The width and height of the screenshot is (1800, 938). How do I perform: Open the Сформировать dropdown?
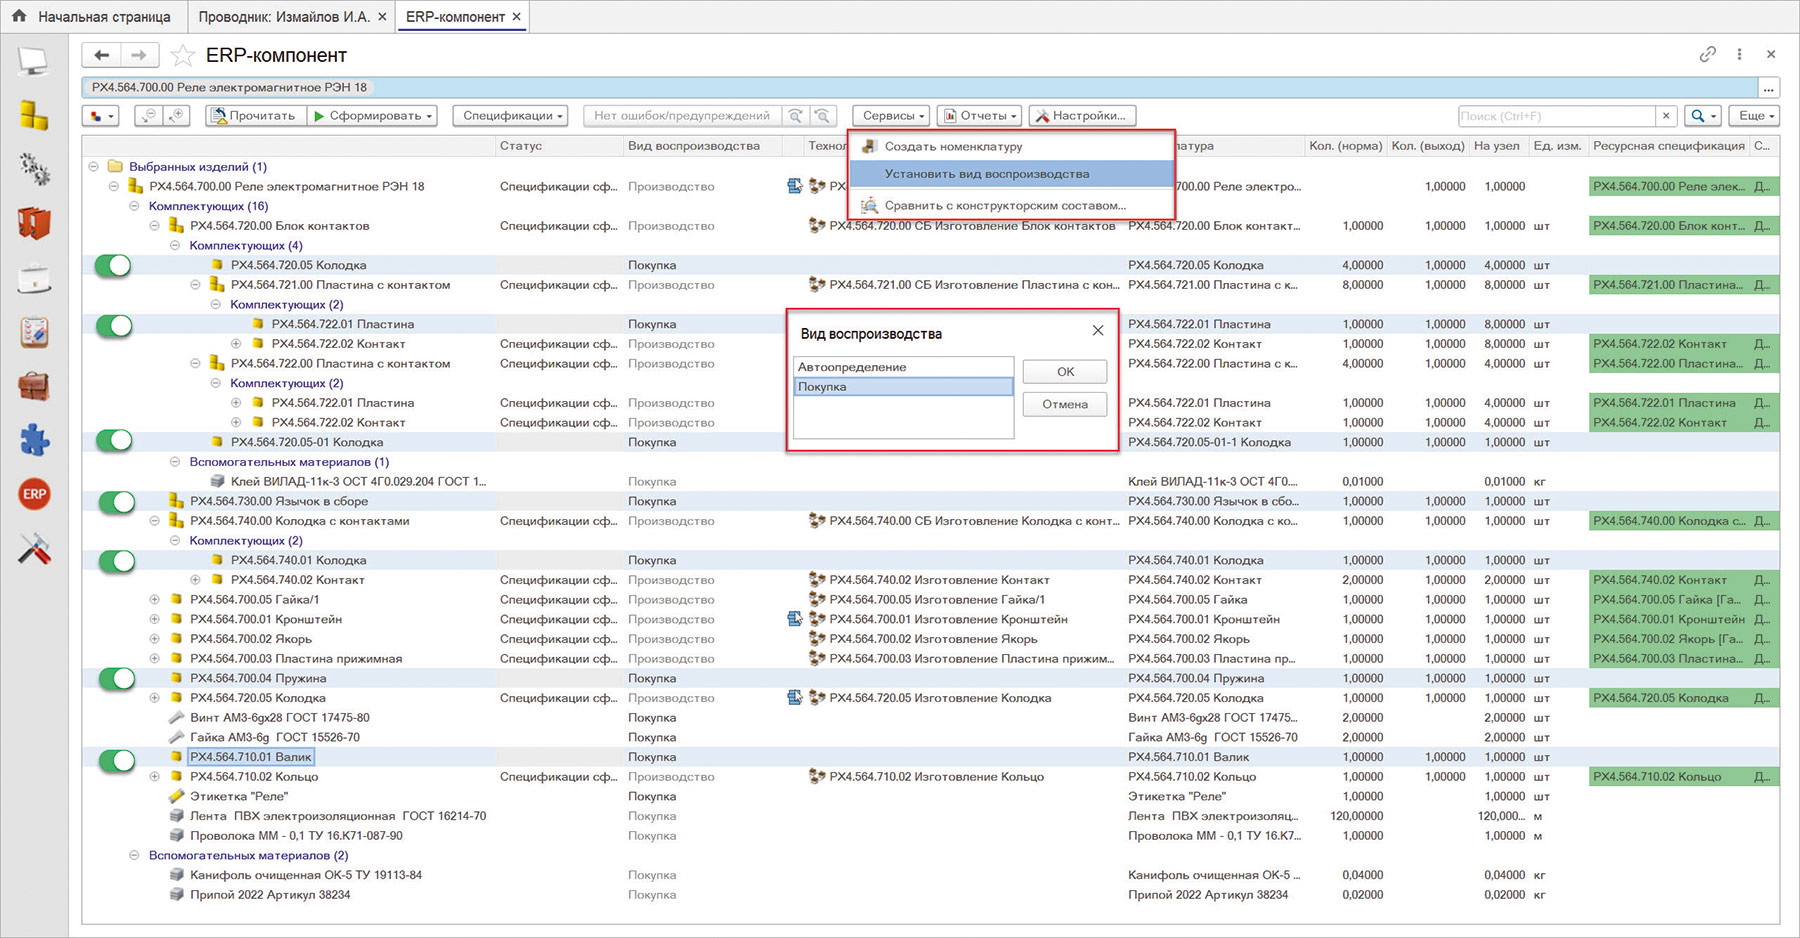point(374,116)
